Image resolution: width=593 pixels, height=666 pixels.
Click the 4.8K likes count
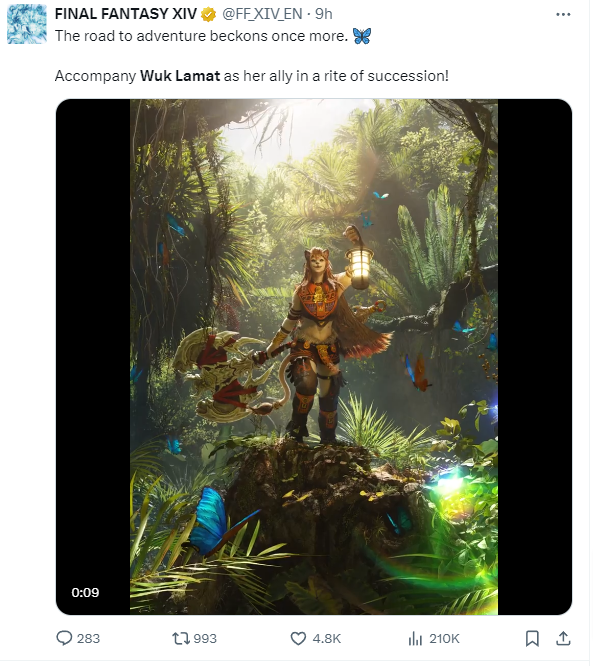tap(327, 638)
